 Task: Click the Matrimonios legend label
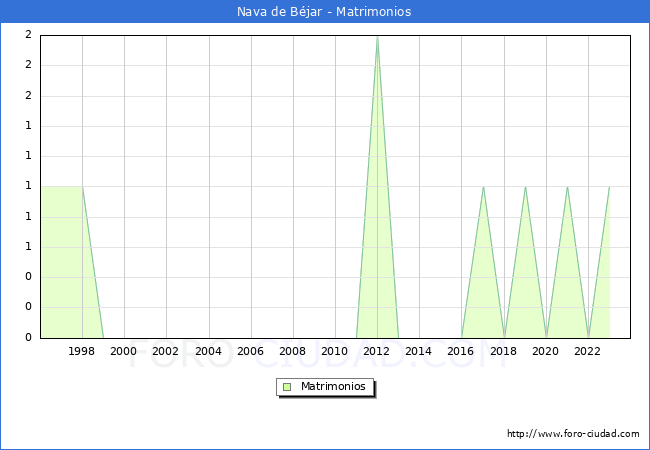point(333,386)
